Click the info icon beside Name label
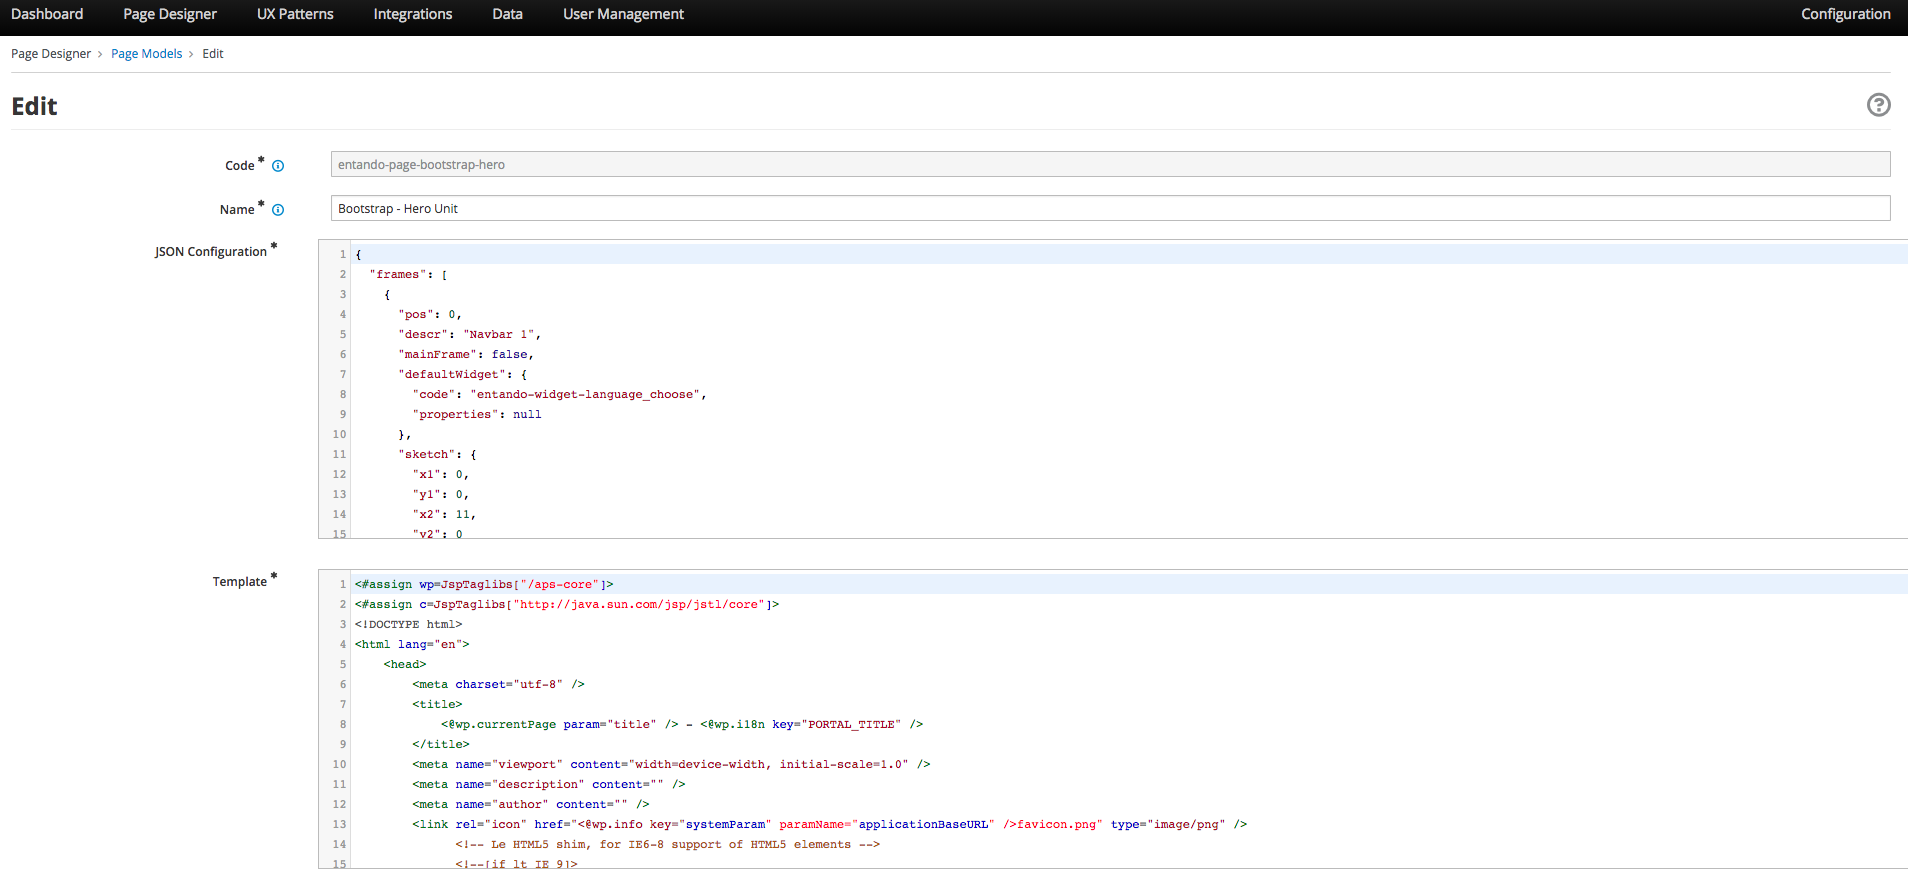The image size is (1908, 889). [278, 210]
